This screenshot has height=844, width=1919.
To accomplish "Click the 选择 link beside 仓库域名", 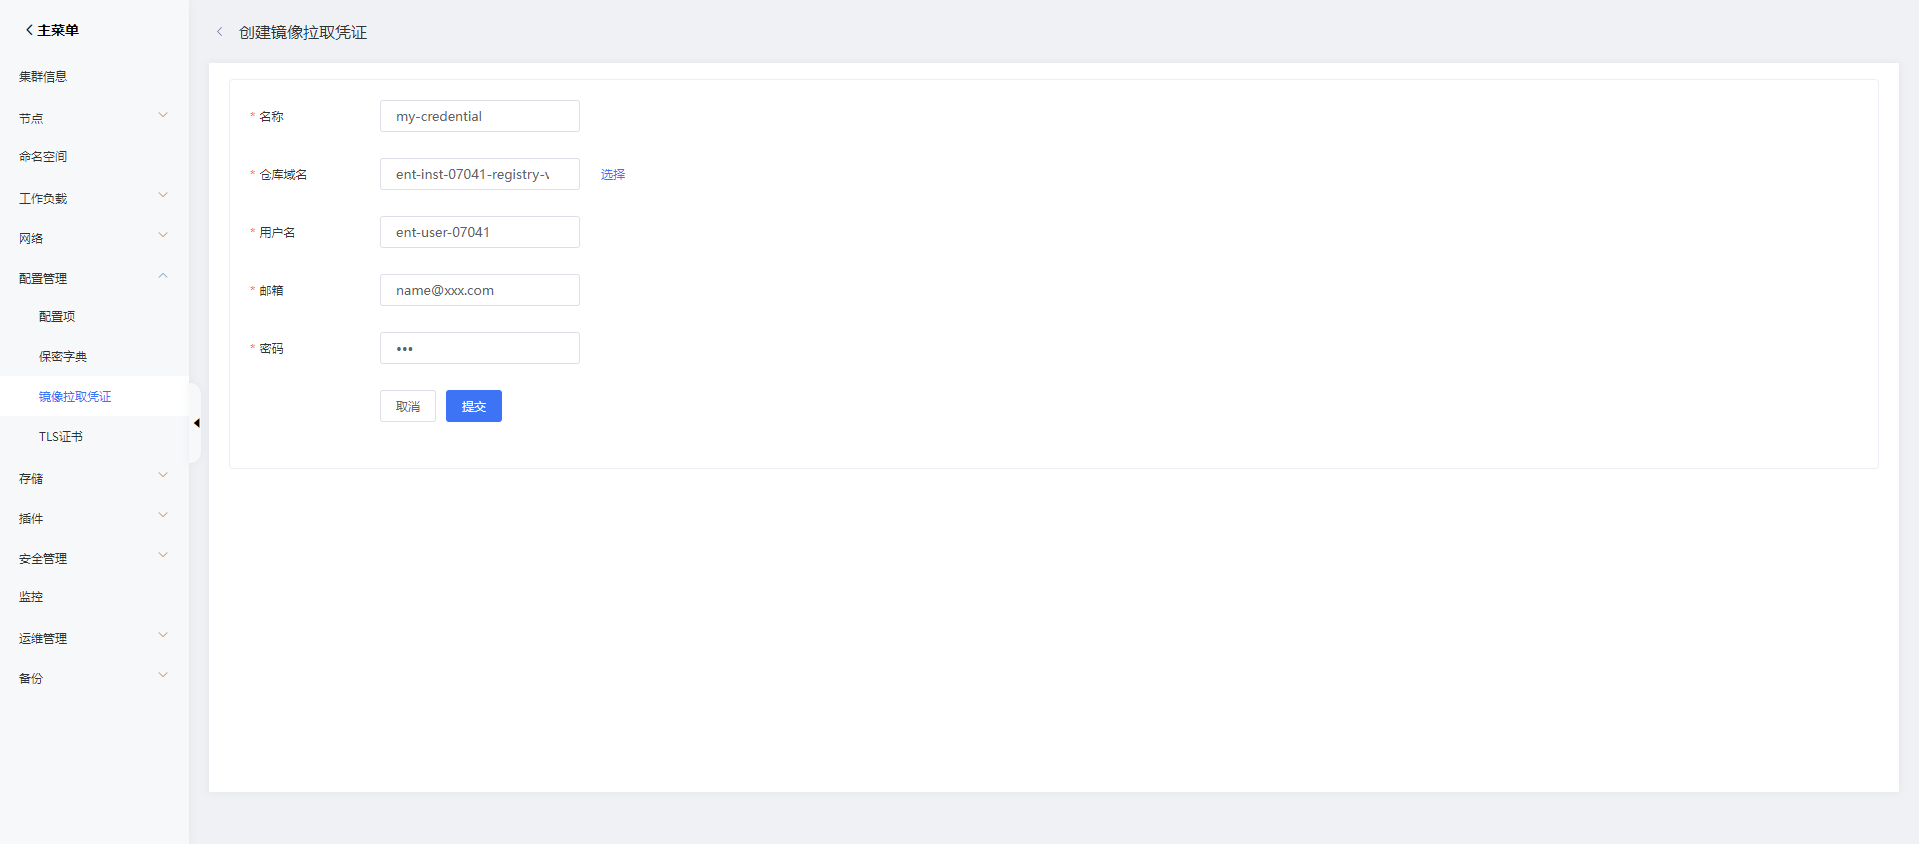I will click(613, 174).
